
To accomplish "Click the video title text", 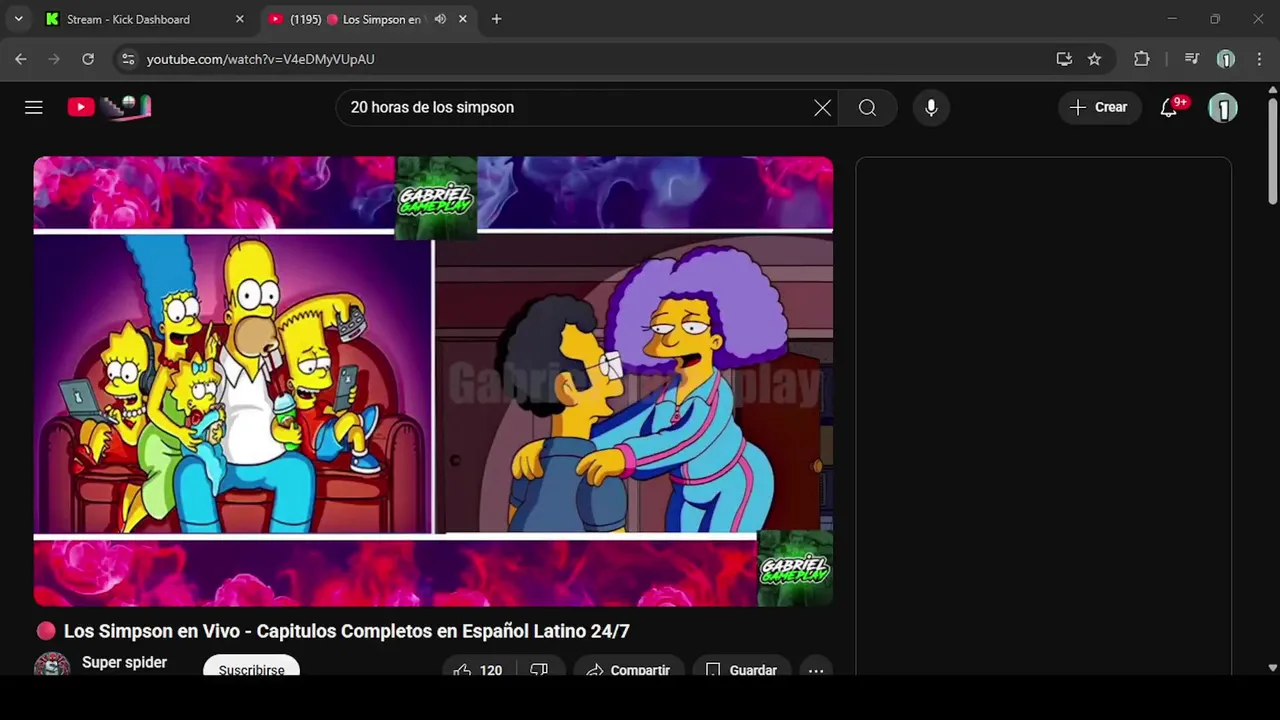I will click(347, 631).
